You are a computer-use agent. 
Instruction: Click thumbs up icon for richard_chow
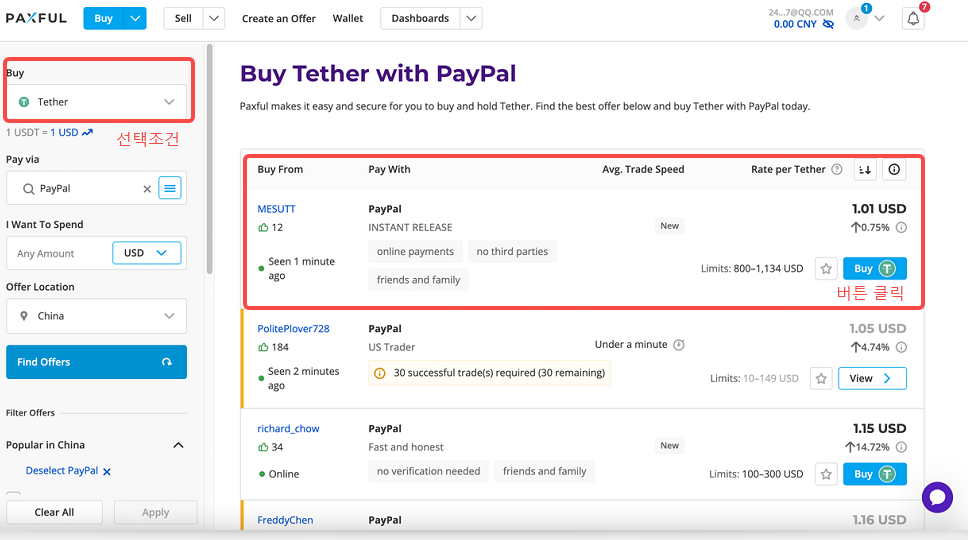coord(263,447)
